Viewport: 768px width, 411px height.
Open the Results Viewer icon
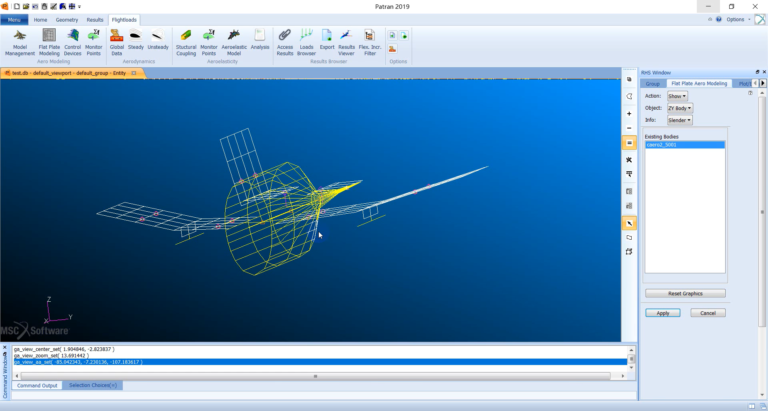coord(346,42)
